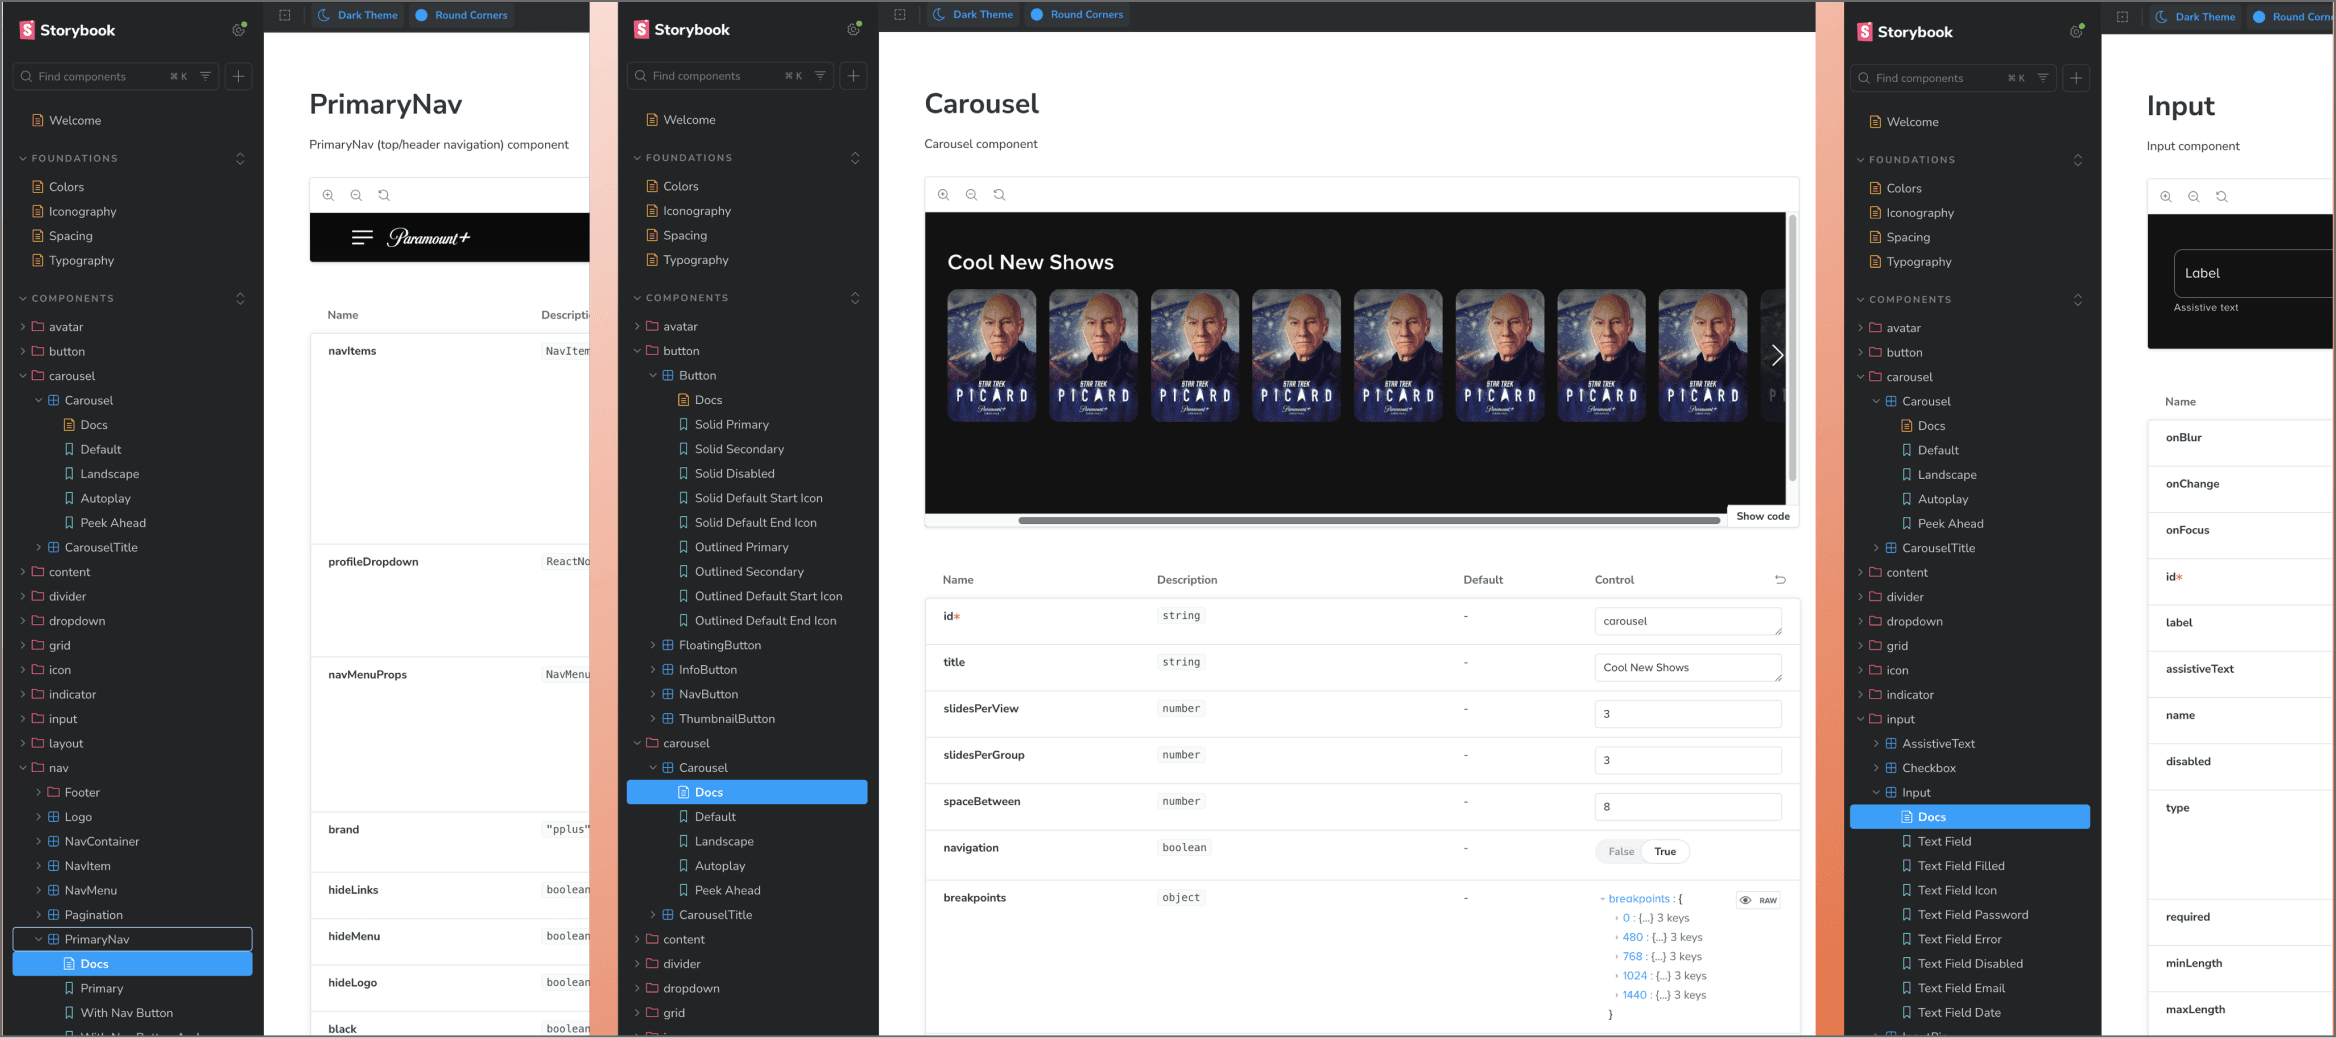Click the zoom out icon above the Carousel preview
The image size is (2336, 1038).
[971, 195]
